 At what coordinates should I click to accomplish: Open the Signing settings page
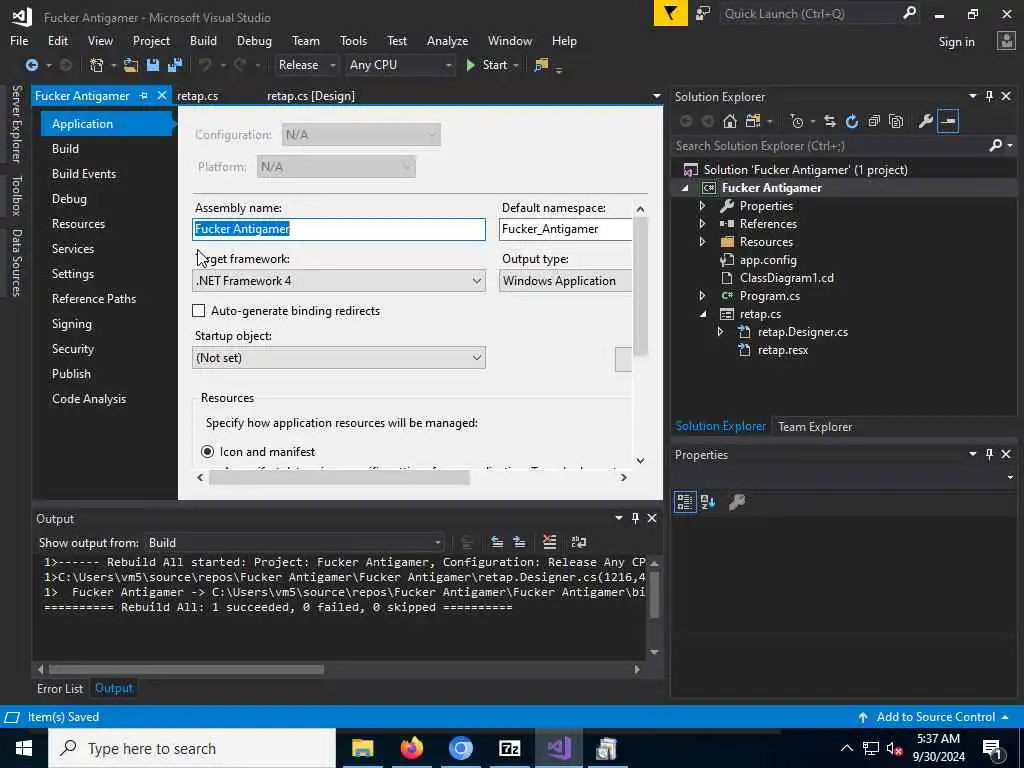(x=72, y=324)
